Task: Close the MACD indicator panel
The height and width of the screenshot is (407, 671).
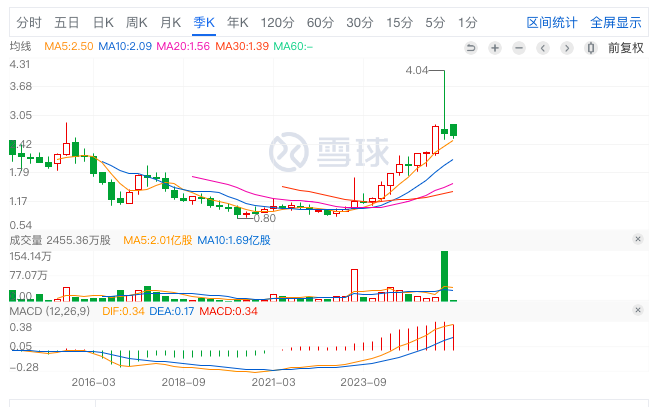Action: pos(638,310)
